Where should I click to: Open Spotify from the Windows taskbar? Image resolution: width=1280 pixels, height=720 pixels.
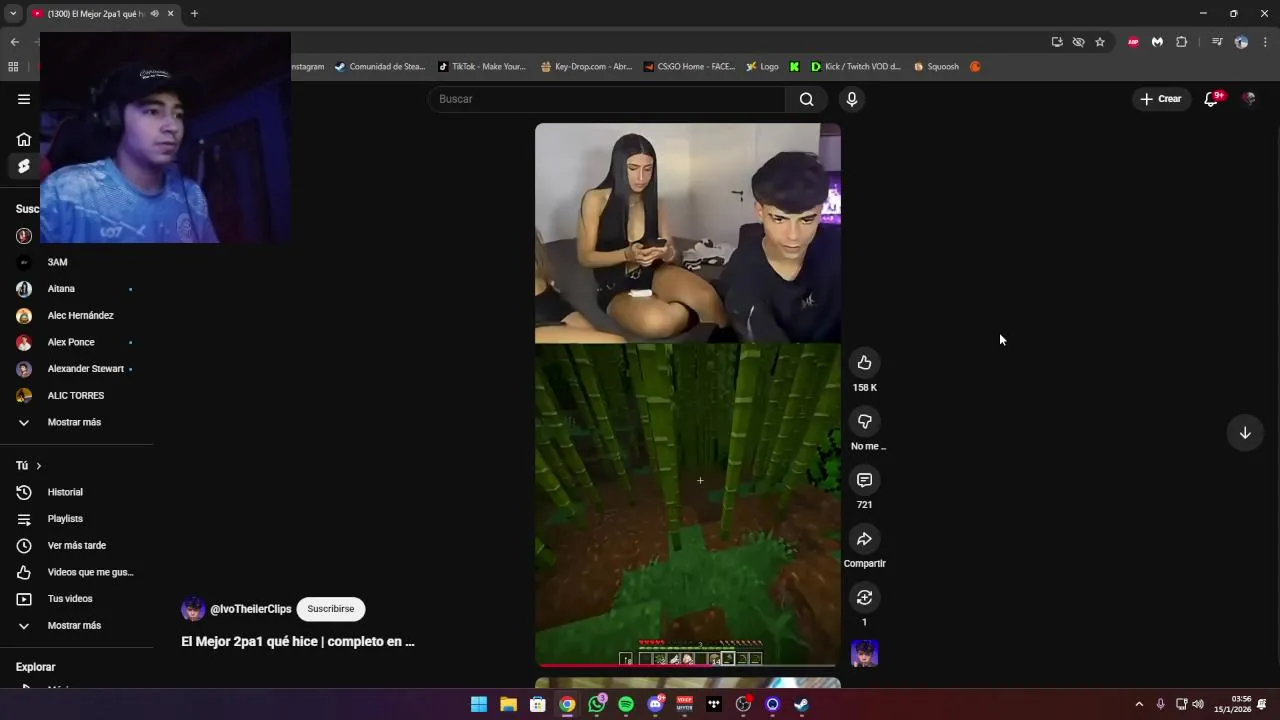point(626,704)
